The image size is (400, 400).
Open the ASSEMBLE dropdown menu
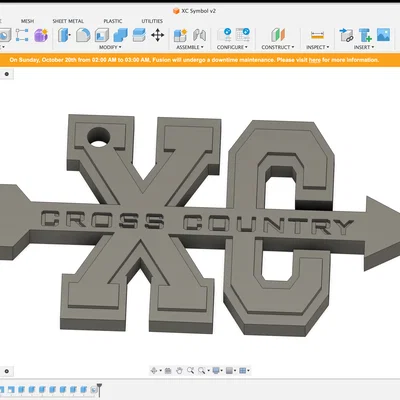190,47
